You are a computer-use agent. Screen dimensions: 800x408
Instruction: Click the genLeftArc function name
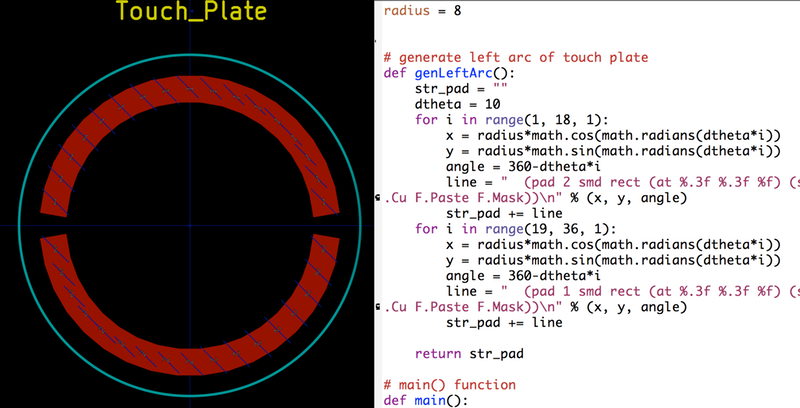(454, 73)
